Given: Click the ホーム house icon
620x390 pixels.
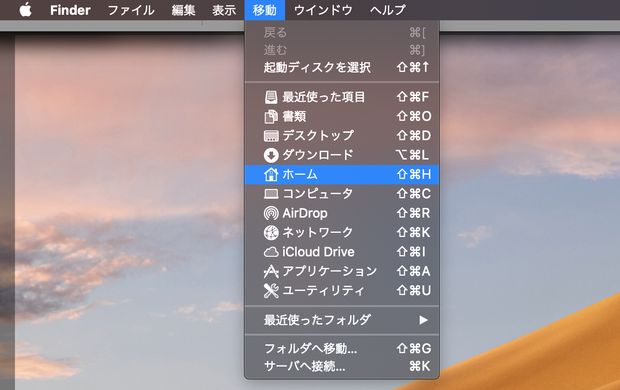Looking at the screenshot, I should [271, 174].
